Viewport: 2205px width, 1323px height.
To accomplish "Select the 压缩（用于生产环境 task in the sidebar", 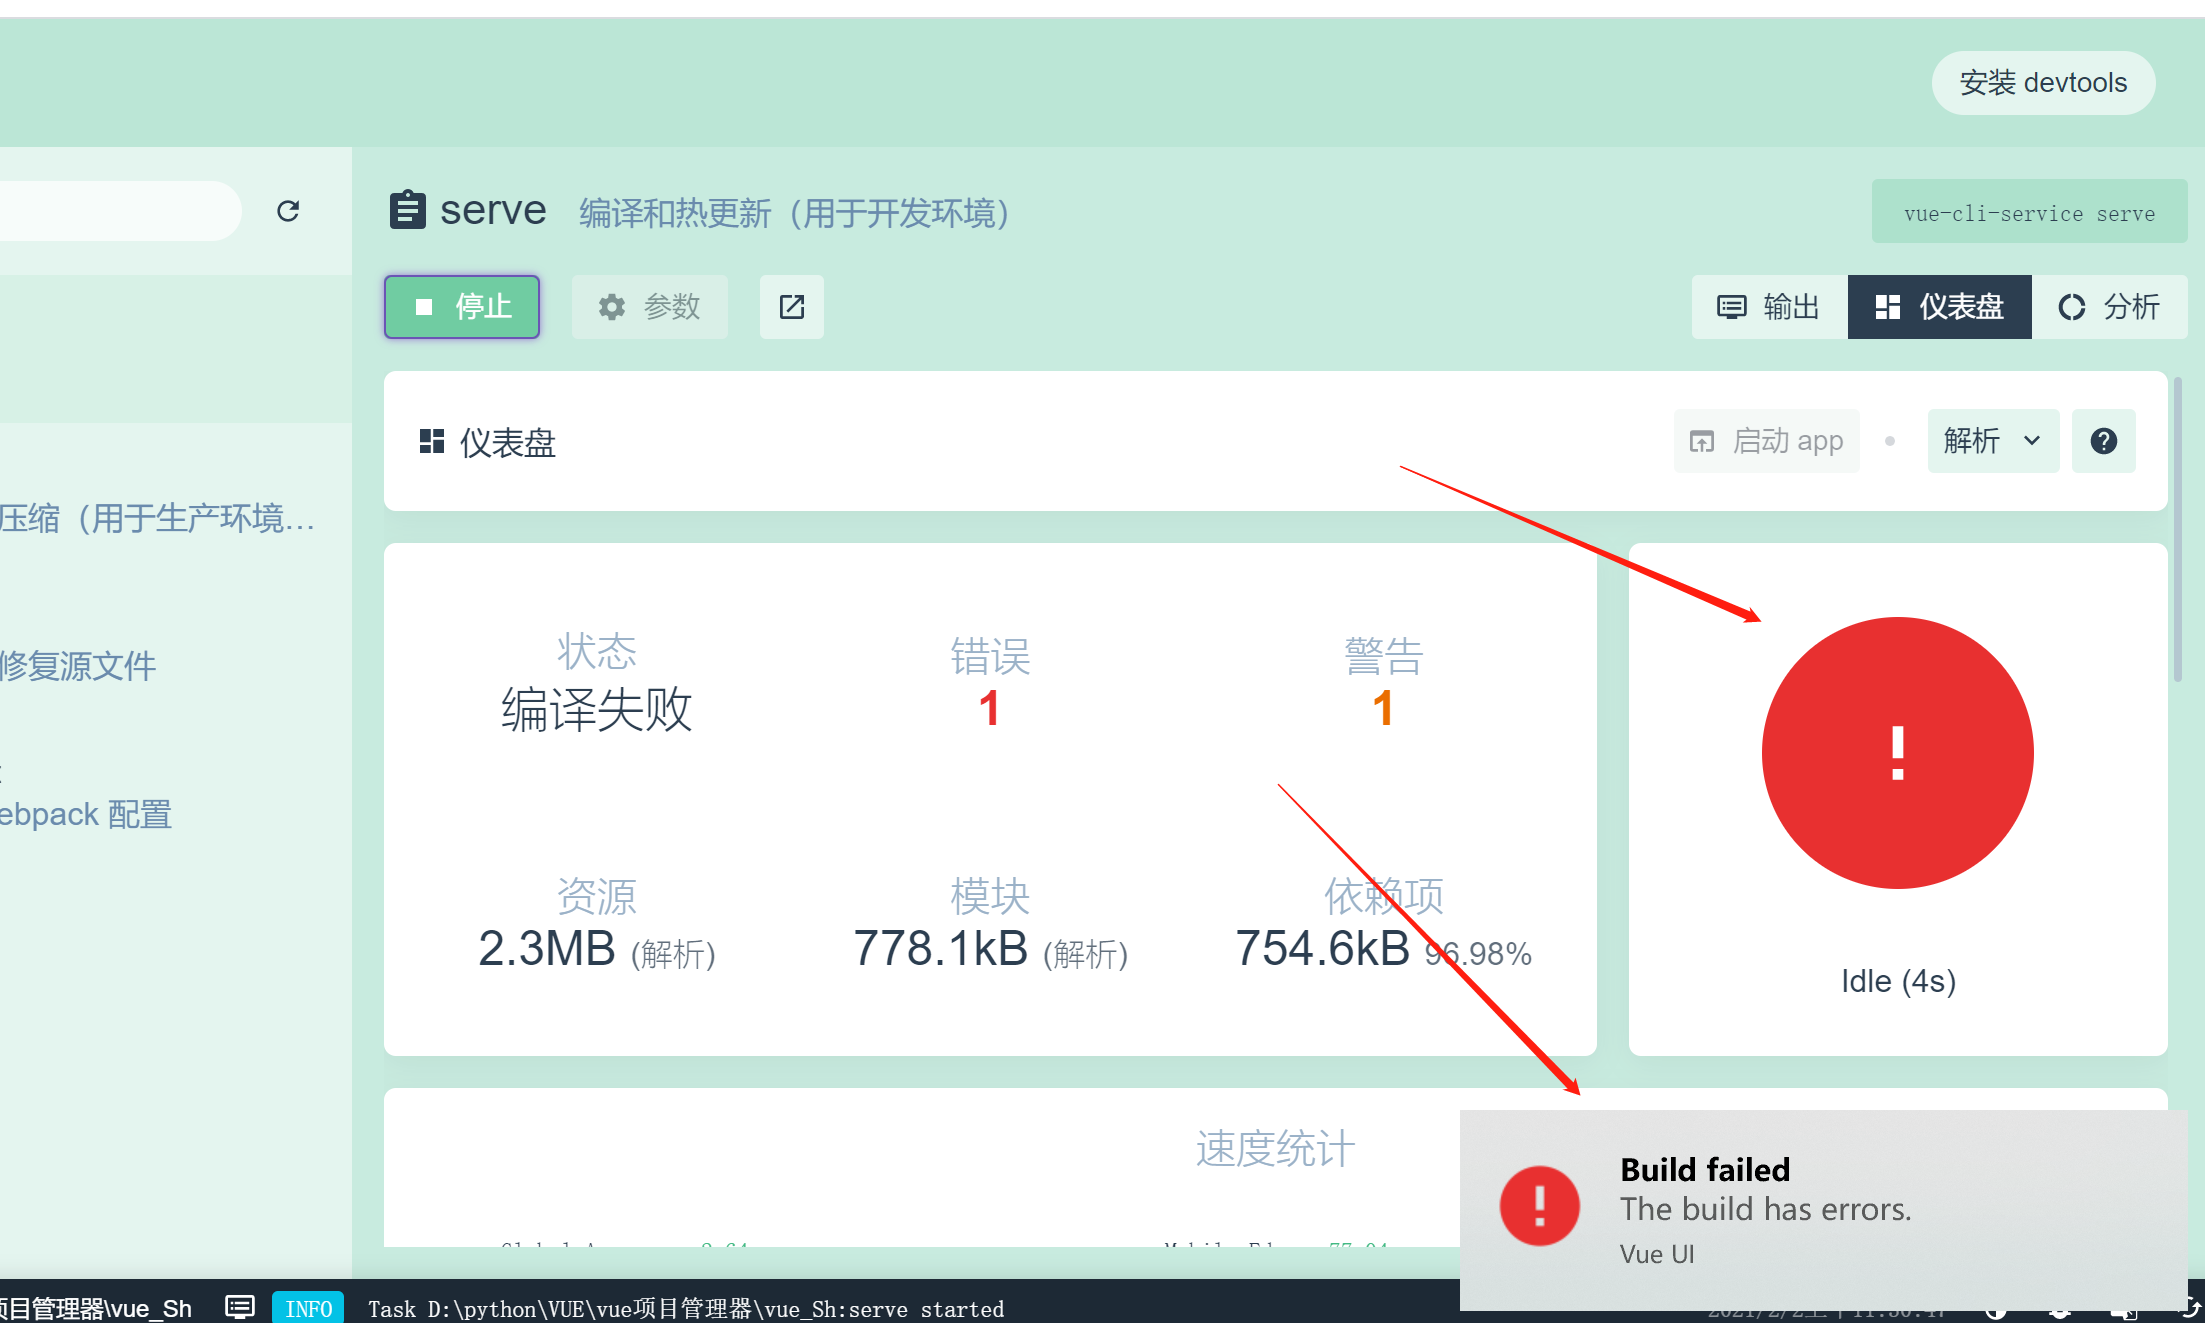I will click(157, 518).
